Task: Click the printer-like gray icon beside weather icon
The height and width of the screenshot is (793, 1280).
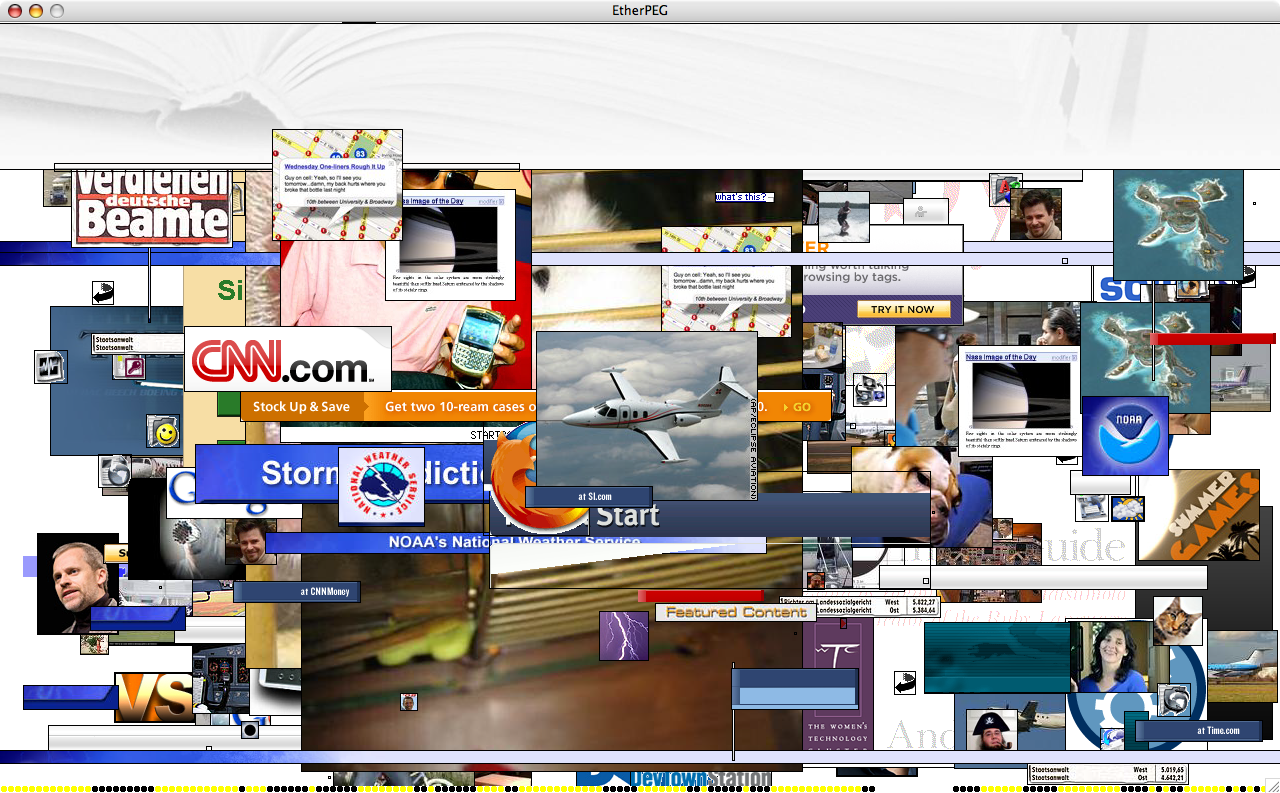Action: (x=1091, y=508)
